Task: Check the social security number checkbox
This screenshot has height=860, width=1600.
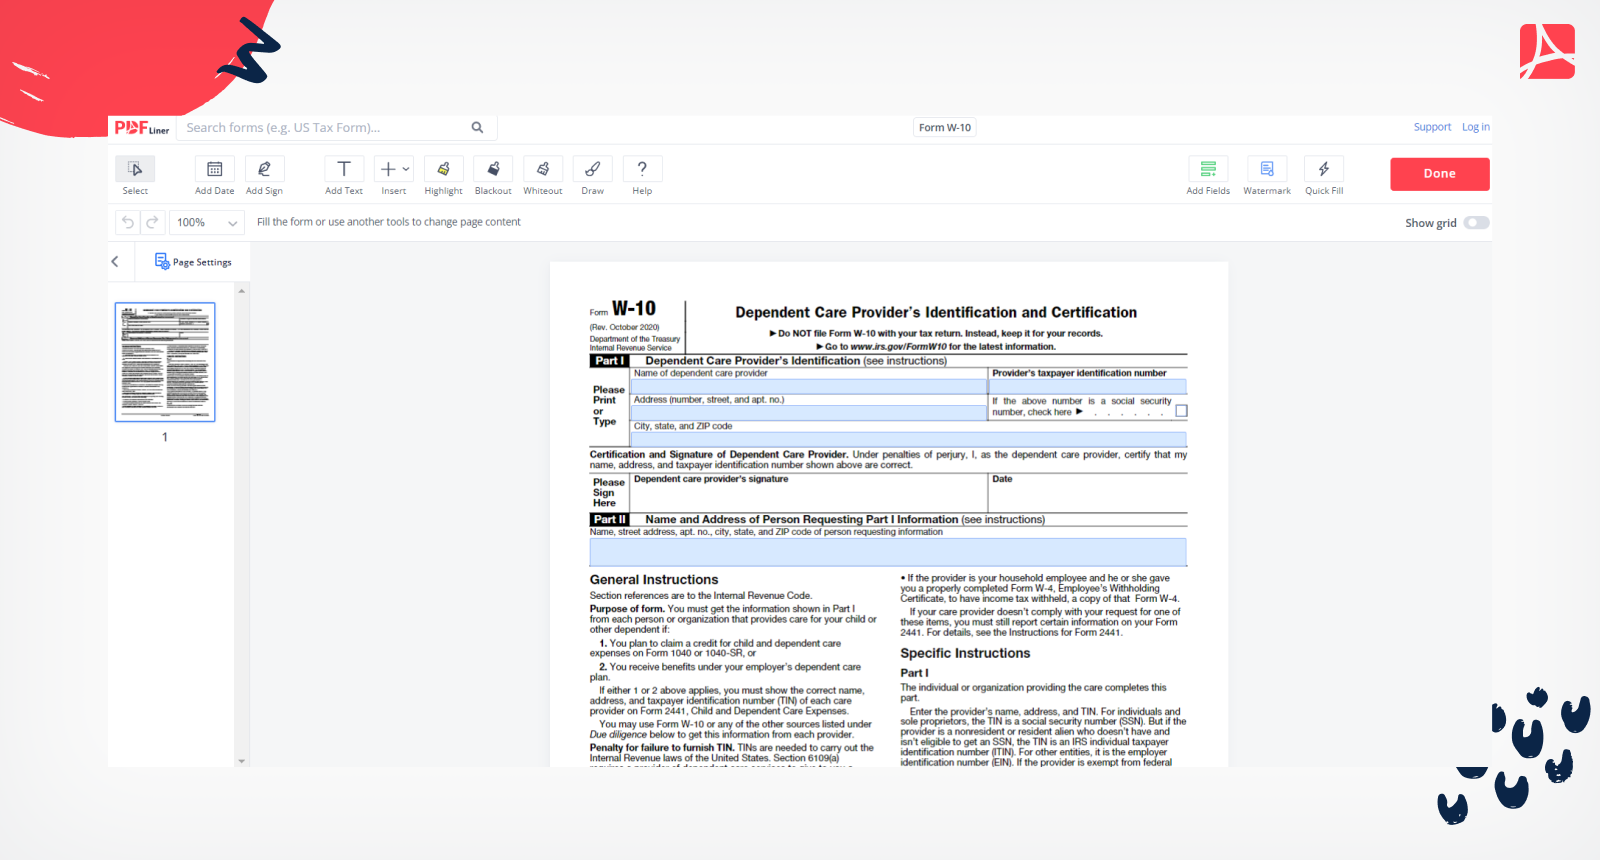Action: 1181,411
